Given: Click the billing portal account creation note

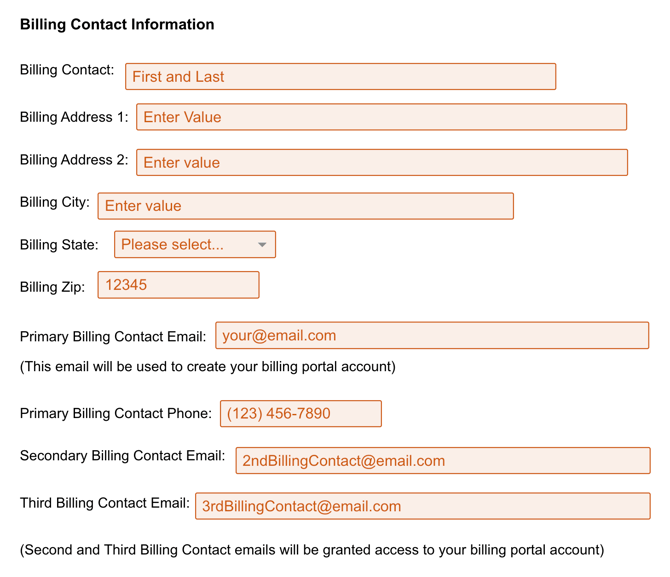Looking at the screenshot, I should pos(207,366).
